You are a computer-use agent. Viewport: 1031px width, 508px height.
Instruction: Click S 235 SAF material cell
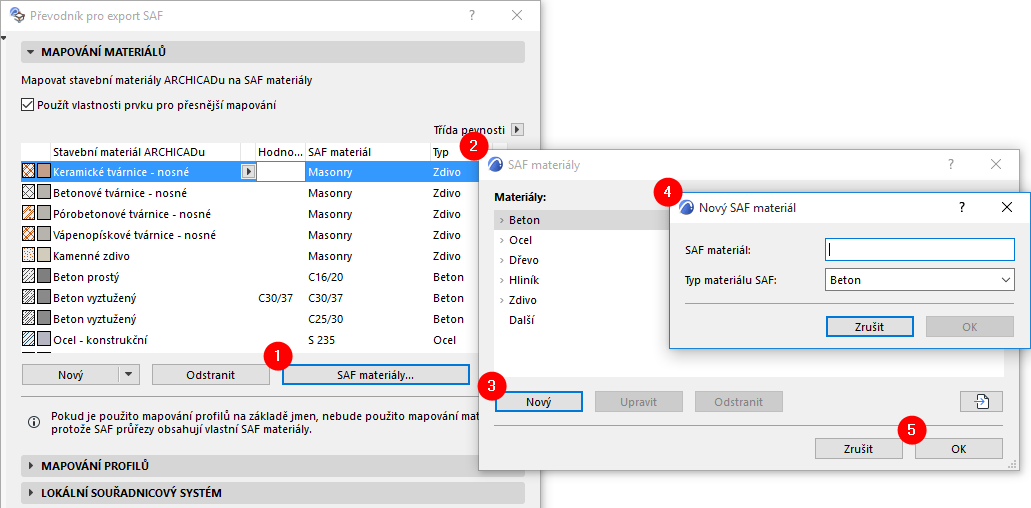322,340
